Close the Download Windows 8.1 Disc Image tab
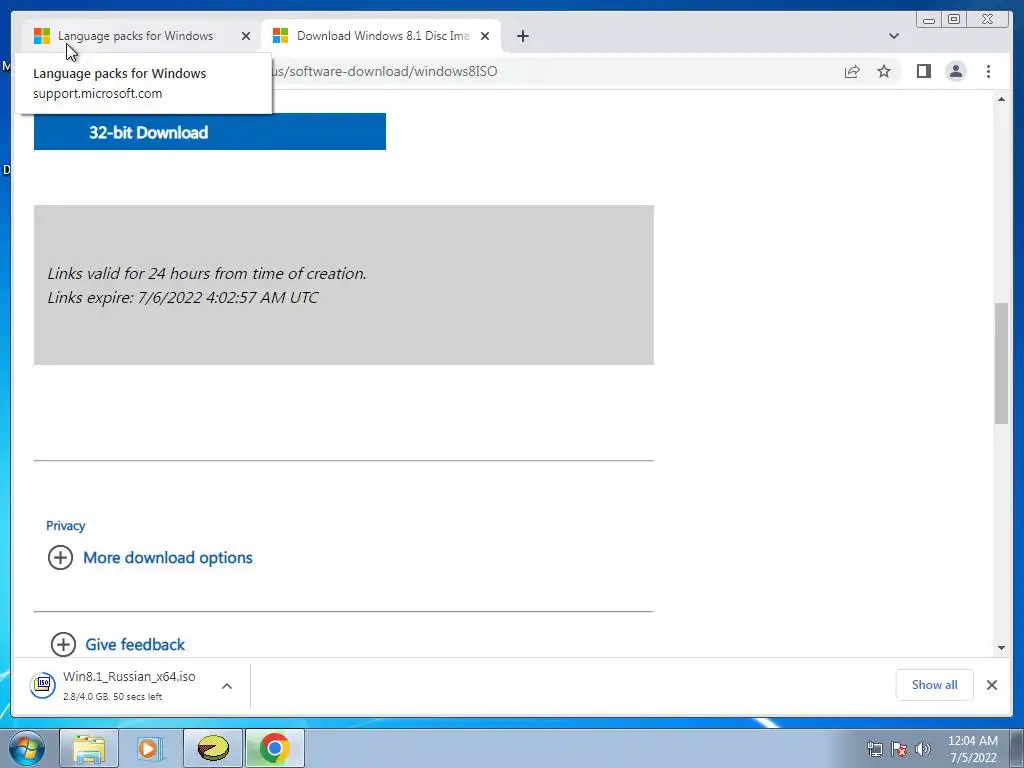 pos(485,36)
